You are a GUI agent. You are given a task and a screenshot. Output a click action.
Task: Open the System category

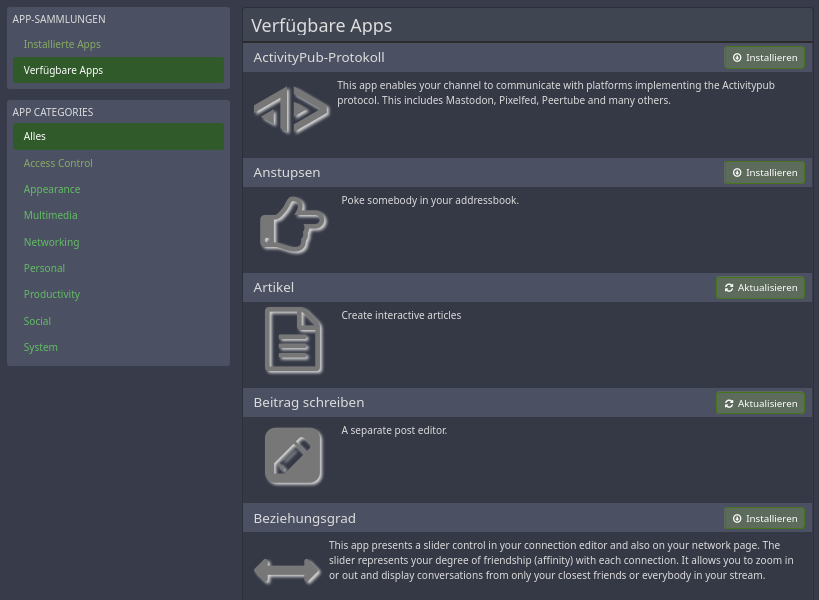(41, 347)
